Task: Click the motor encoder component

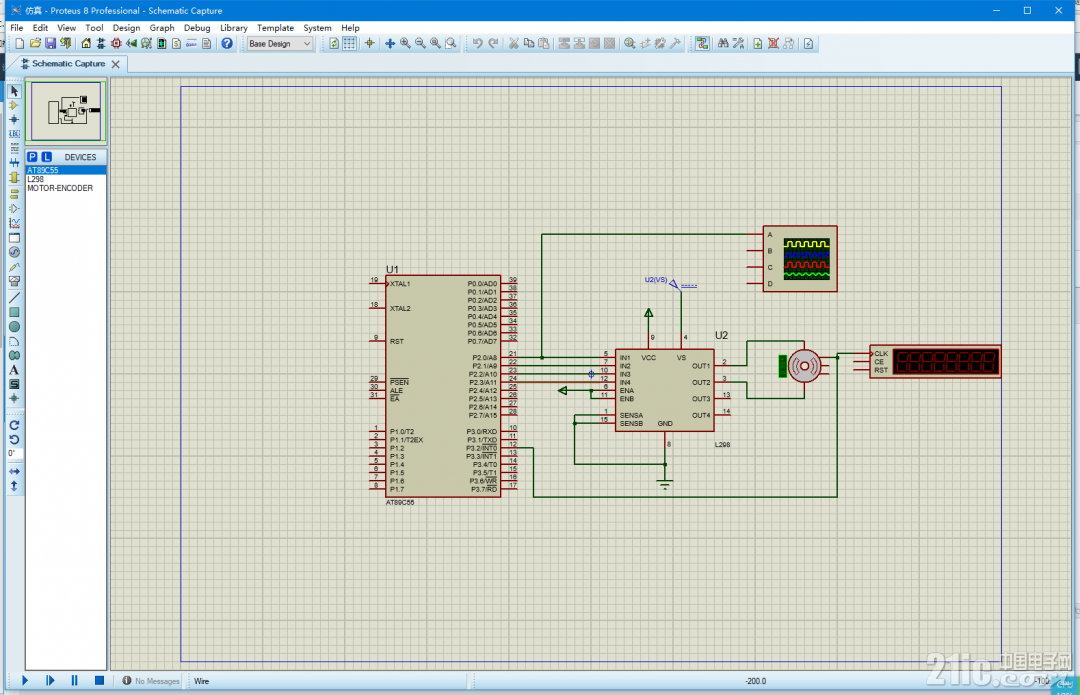Action: coord(802,366)
